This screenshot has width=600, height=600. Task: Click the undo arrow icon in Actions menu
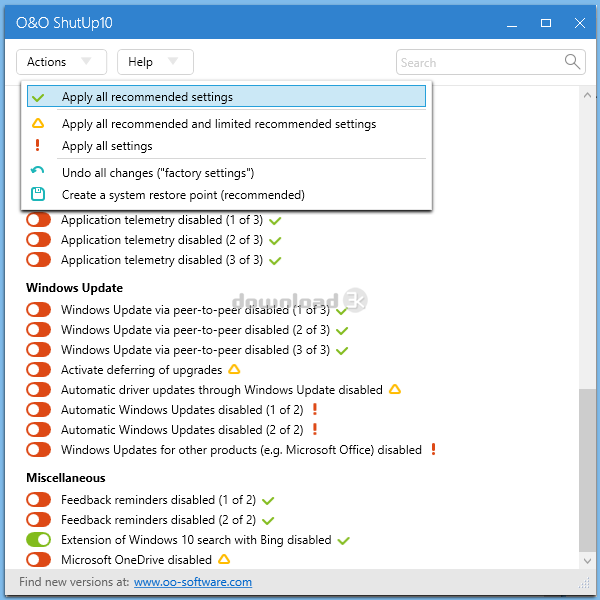coord(38,173)
